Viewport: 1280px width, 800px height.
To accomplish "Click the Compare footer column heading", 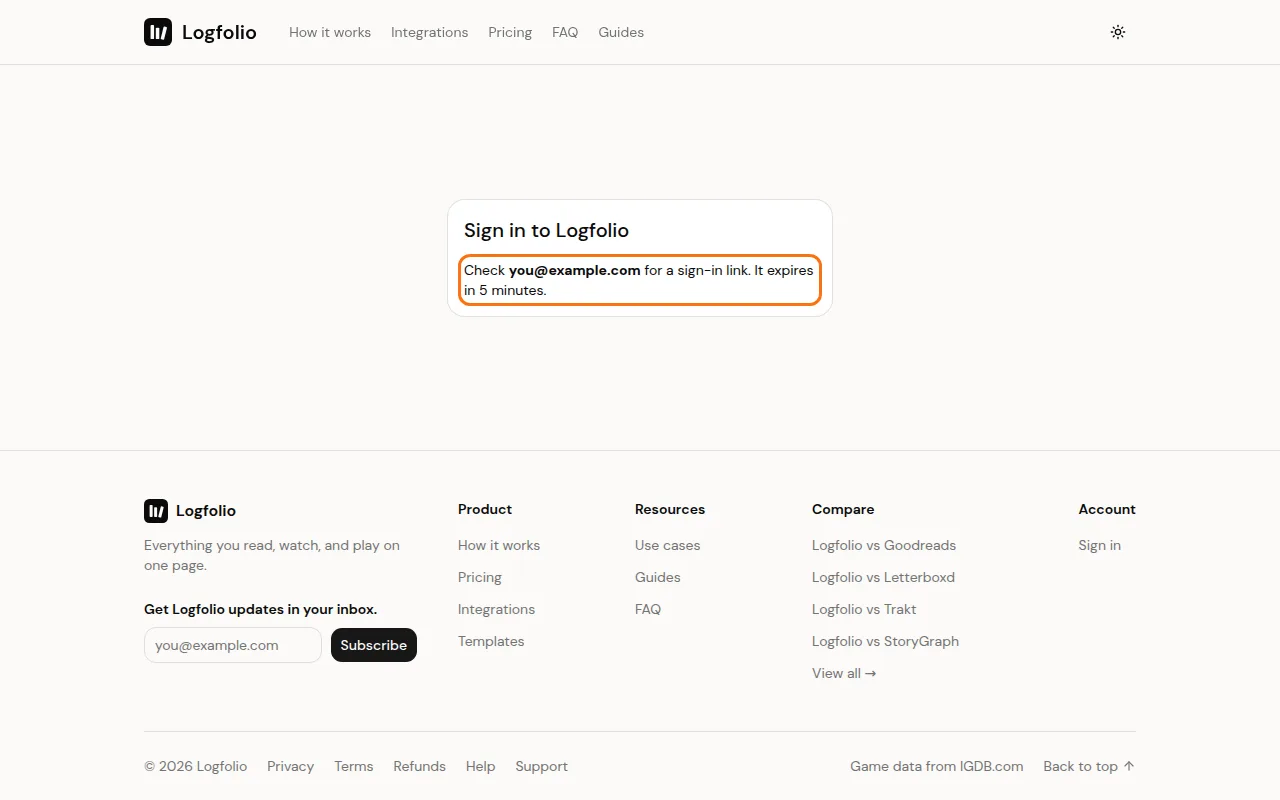I will pyautogui.click(x=843, y=509).
